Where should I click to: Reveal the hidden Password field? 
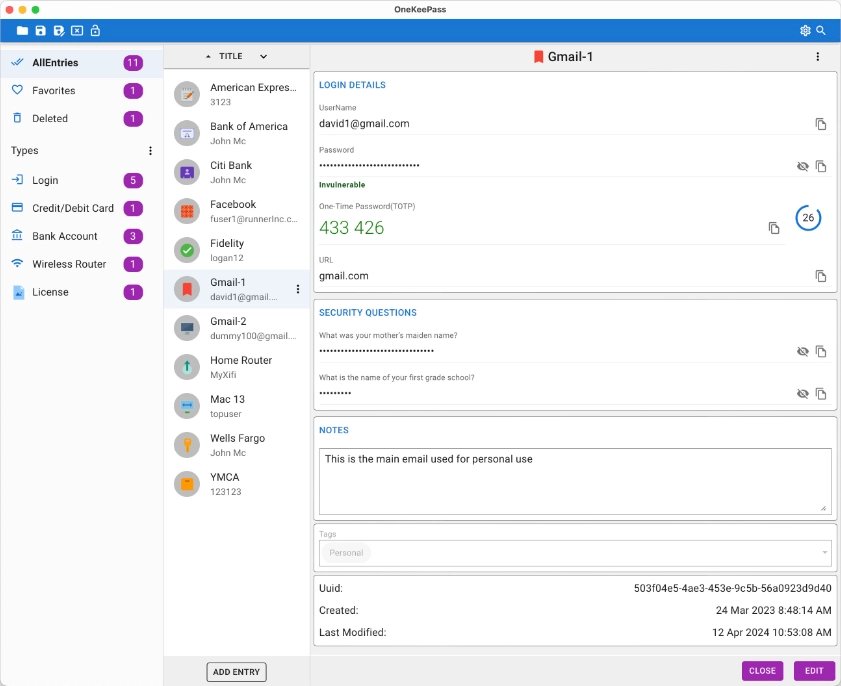802,166
